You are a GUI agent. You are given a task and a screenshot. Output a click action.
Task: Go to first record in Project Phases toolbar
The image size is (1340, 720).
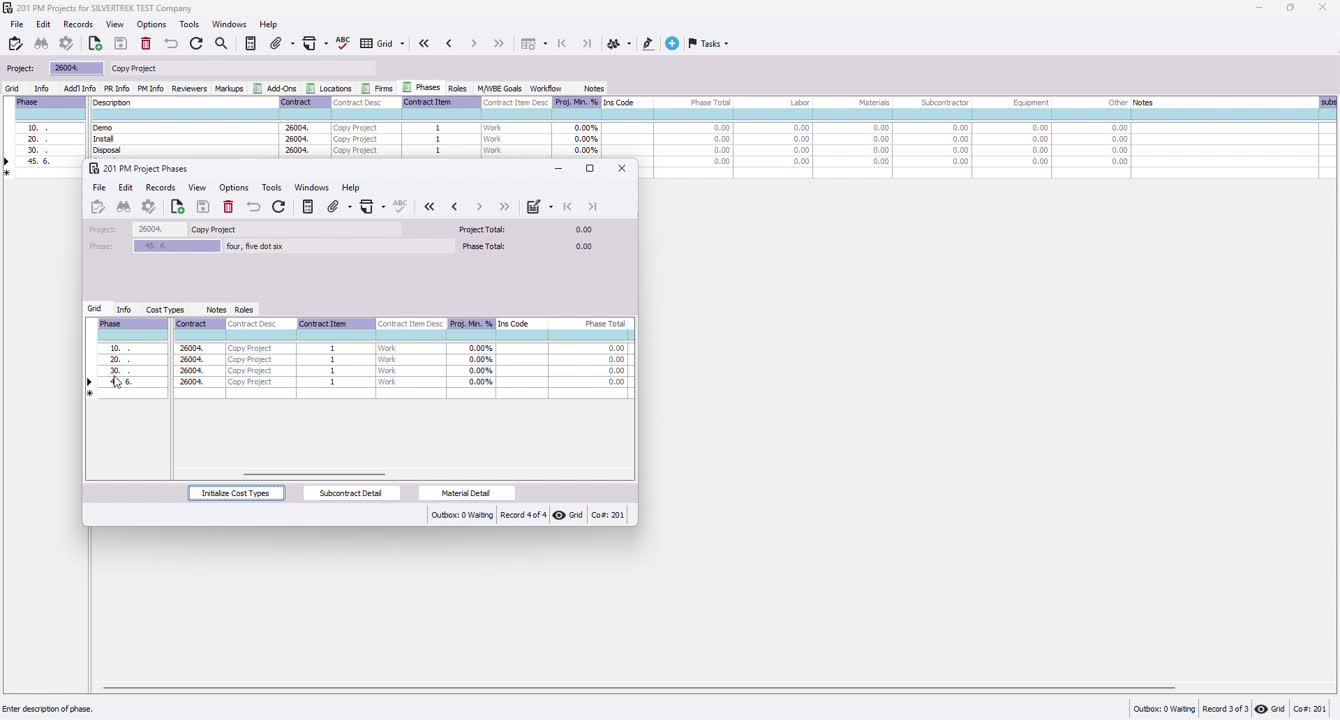(x=430, y=207)
